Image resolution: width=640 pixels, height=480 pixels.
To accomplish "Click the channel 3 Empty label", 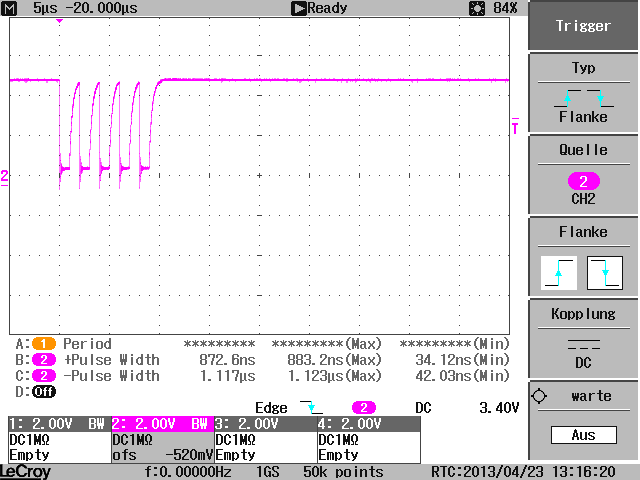I will tap(235, 455).
